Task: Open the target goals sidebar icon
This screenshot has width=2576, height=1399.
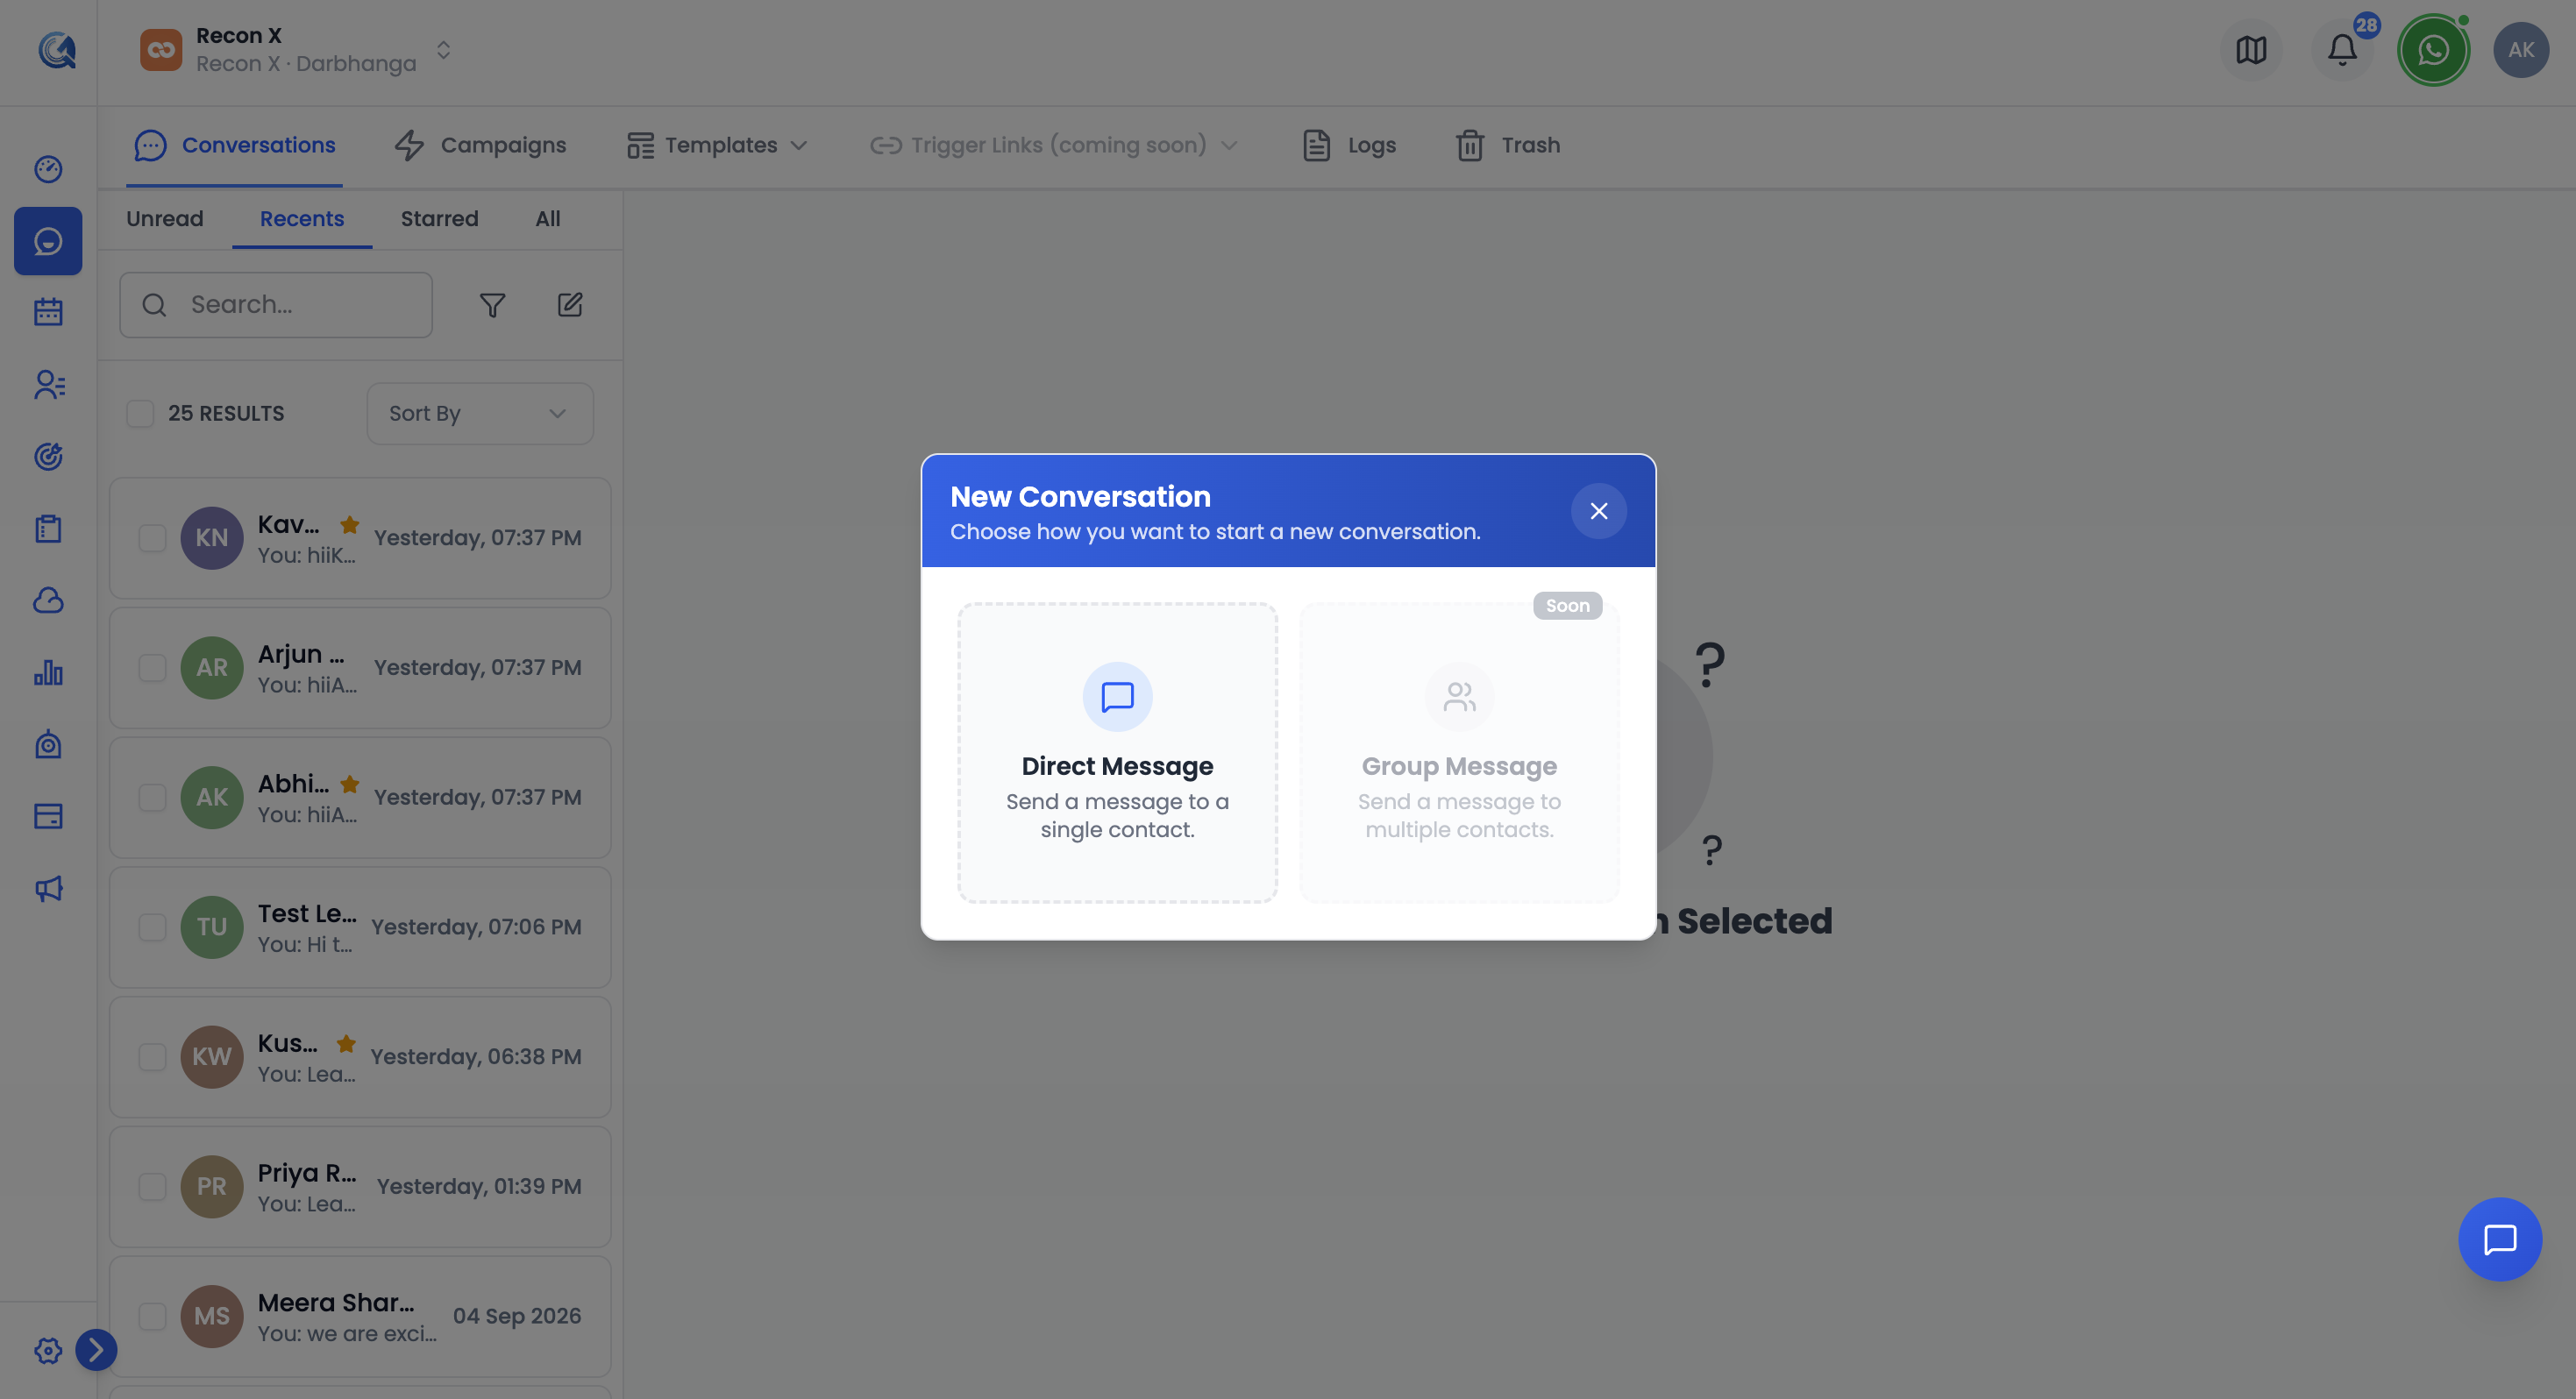Action: tap(48, 456)
